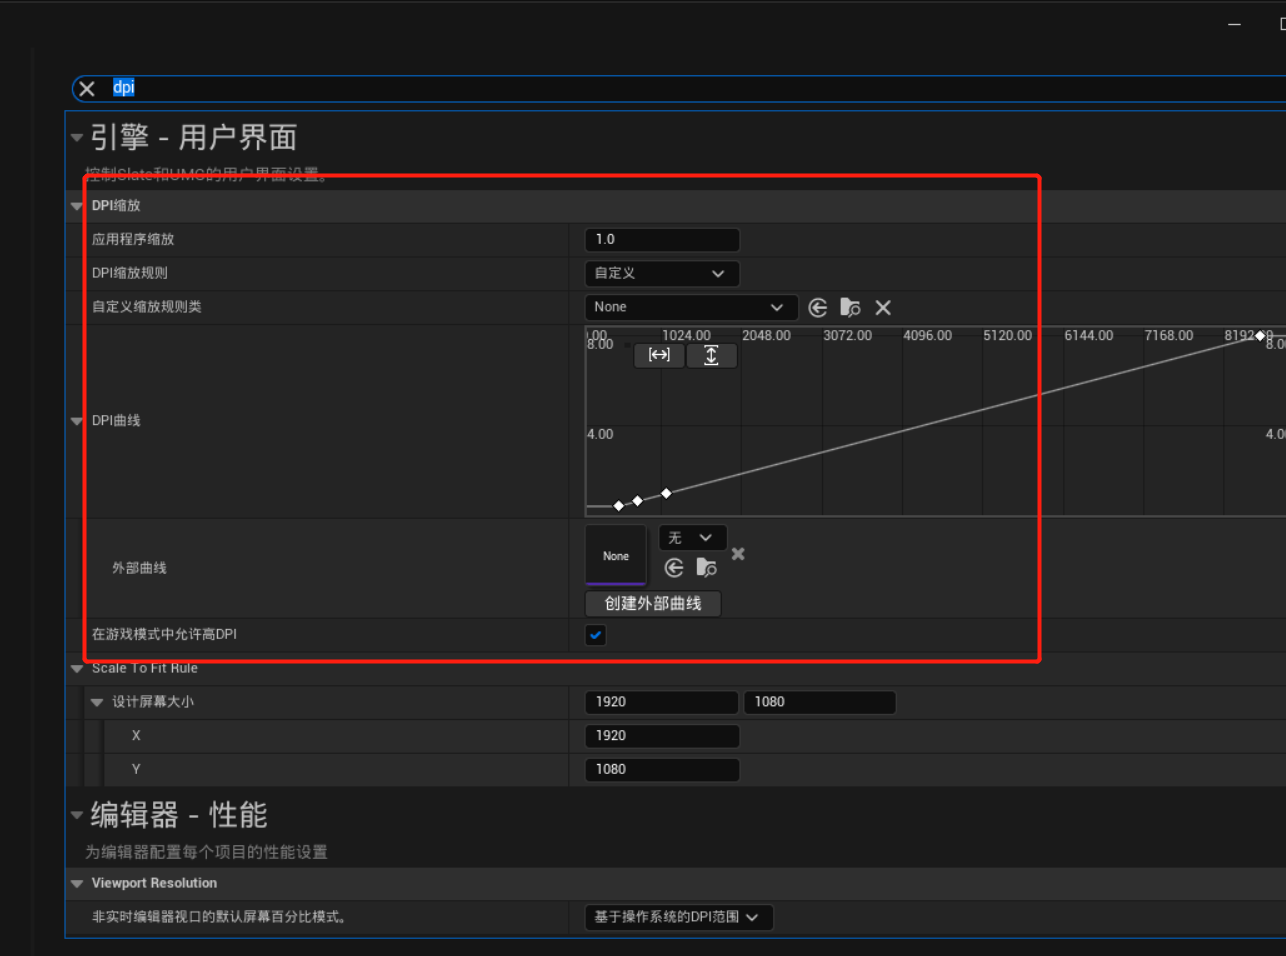1286x956 pixels.
Task: Click the 自定义缩放规则类 label
Action: pos(147,307)
